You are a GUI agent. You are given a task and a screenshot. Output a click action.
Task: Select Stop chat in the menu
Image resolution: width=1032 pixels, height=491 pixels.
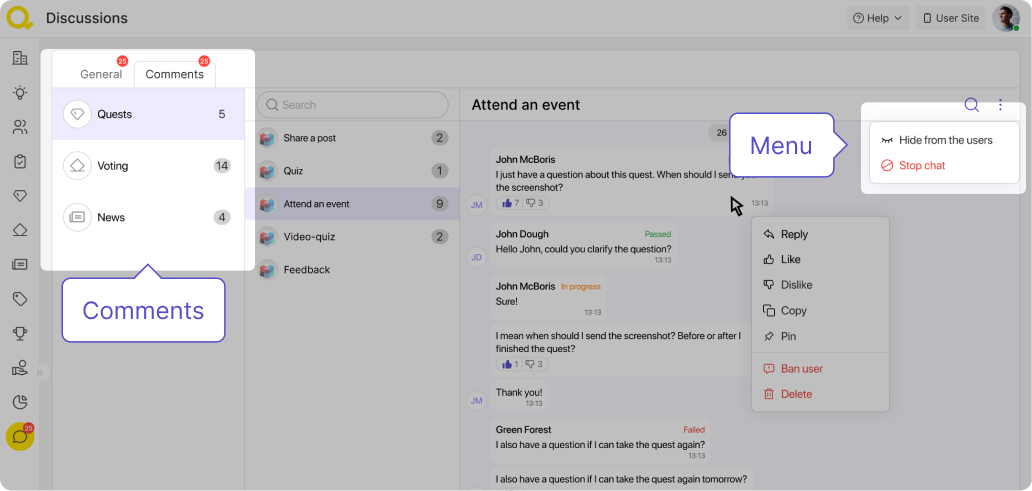(x=921, y=166)
